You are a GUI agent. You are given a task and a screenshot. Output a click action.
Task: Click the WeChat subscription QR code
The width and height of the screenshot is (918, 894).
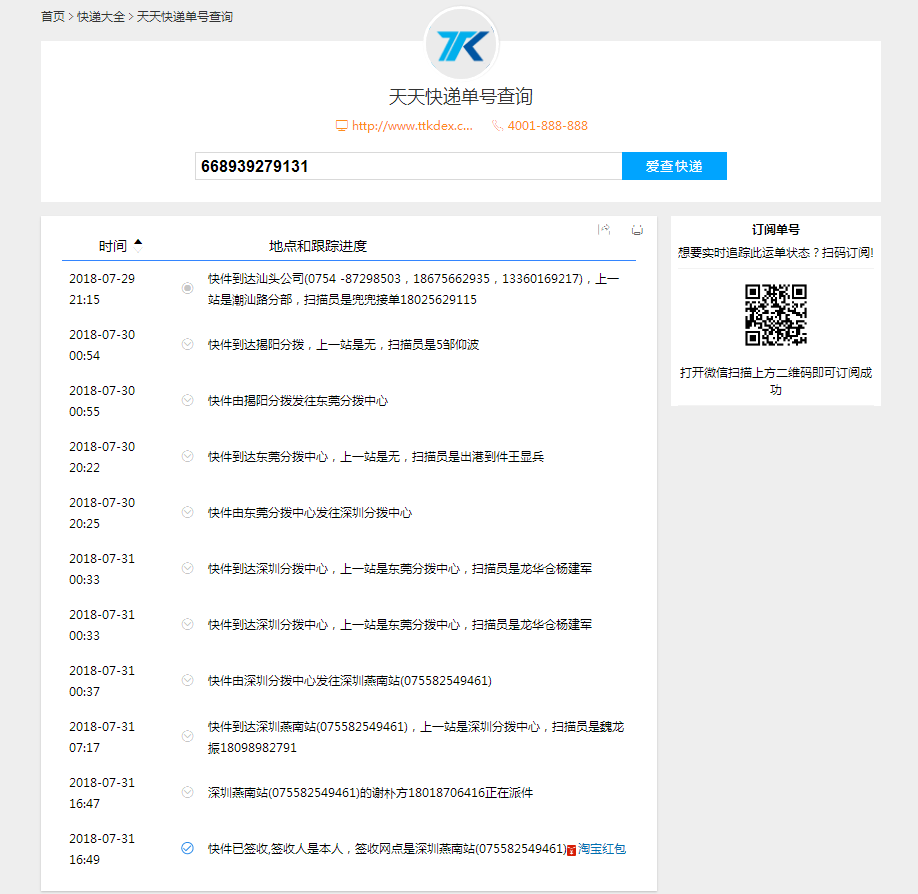776,315
